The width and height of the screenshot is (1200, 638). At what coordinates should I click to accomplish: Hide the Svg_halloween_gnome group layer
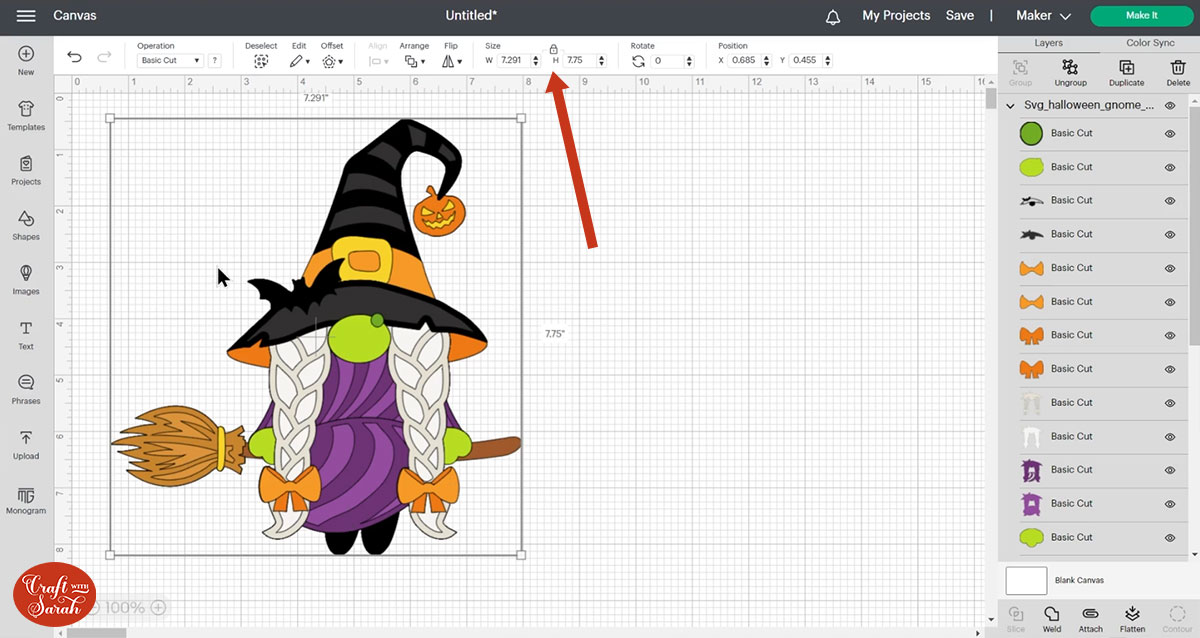coord(1169,105)
